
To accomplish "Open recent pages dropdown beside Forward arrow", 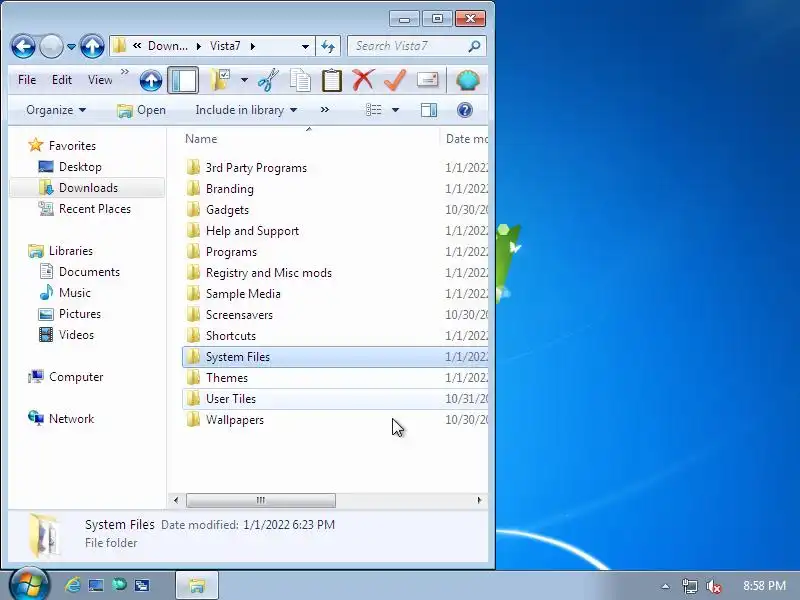I will [71, 47].
